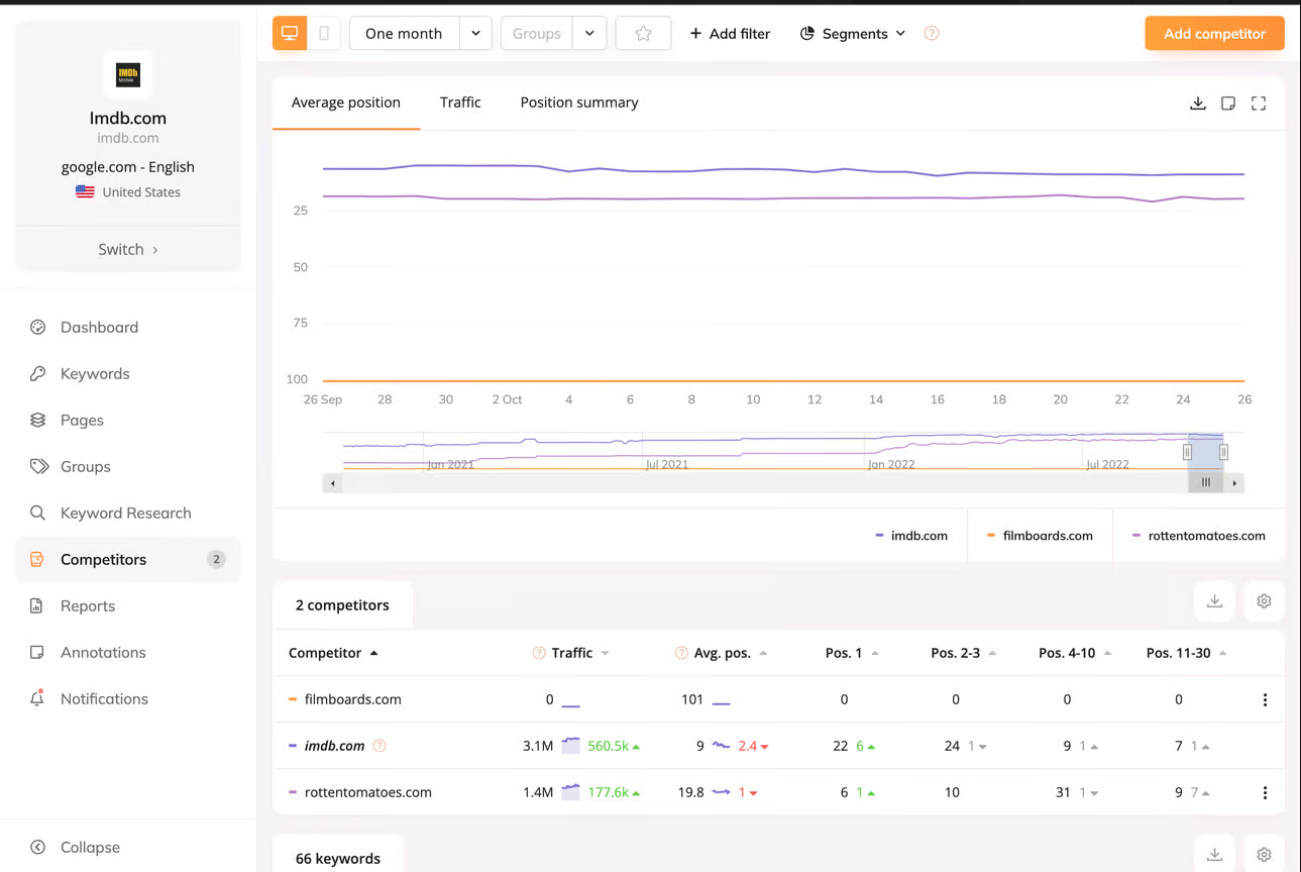The height and width of the screenshot is (872, 1301).
Task: Toggle imdb.com series in chart legend
Action: pyautogui.click(x=911, y=536)
